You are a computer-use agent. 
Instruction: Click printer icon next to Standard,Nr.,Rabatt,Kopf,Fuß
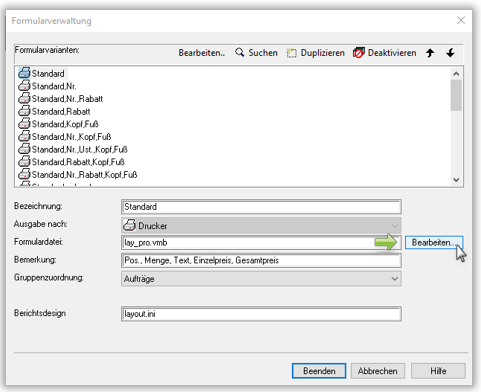[x=24, y=174]
